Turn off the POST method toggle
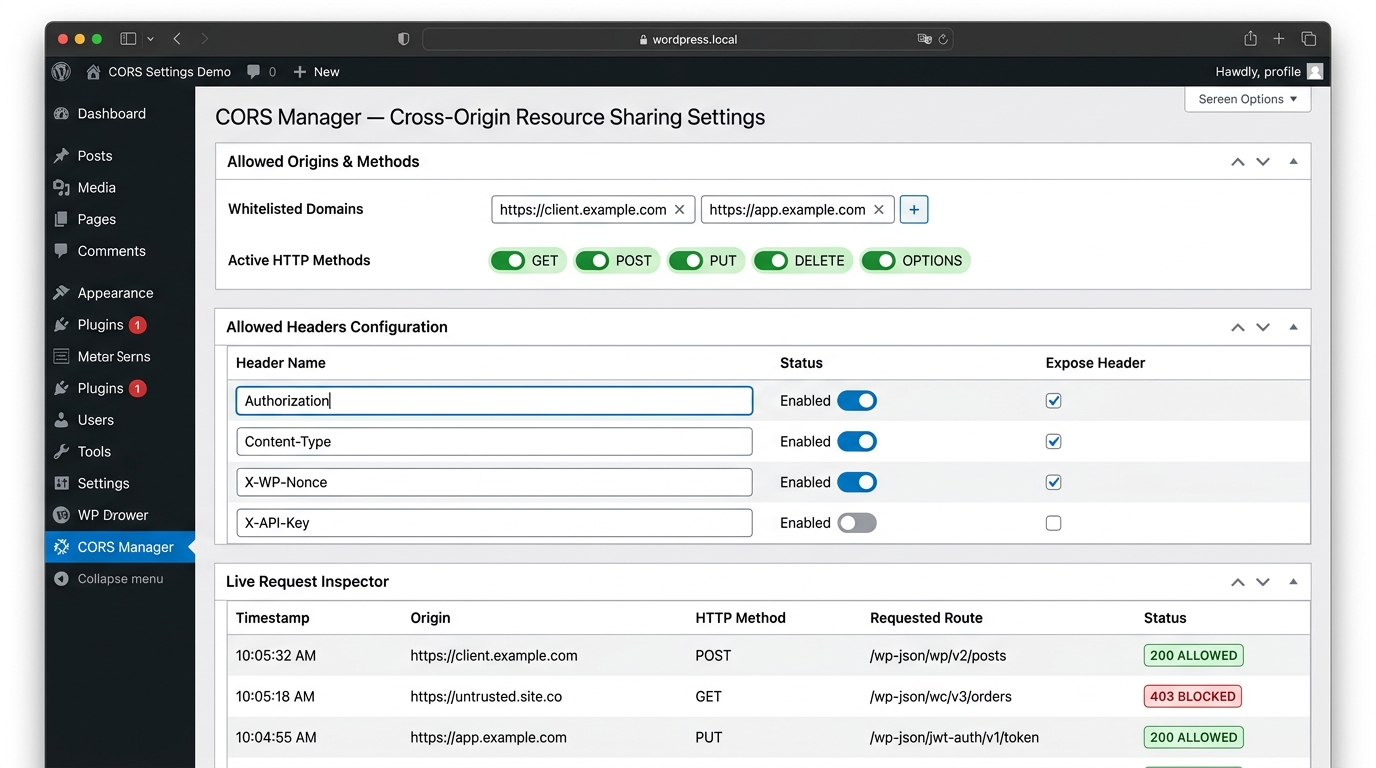The width and height of the screenshot is (1376, 768). (x=593, y=261)
